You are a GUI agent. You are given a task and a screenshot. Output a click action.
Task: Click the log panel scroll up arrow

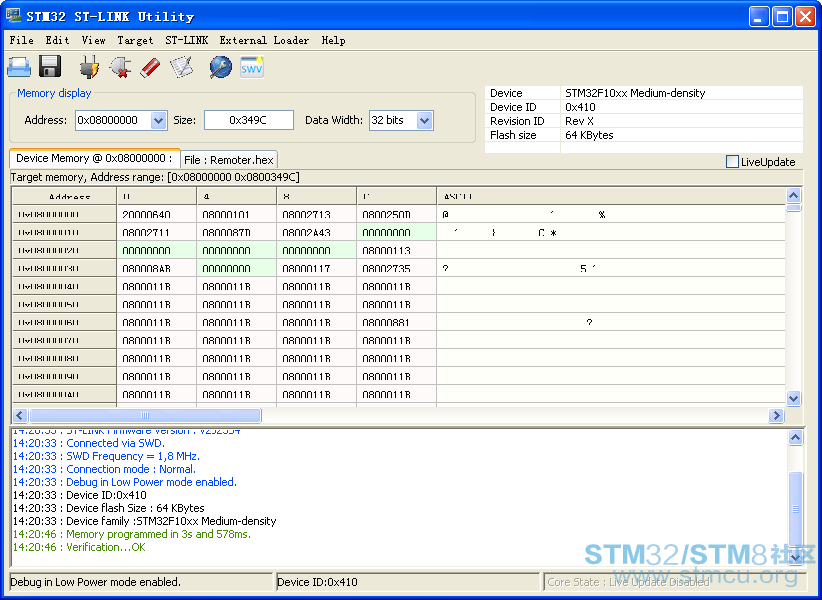point(795,438)
